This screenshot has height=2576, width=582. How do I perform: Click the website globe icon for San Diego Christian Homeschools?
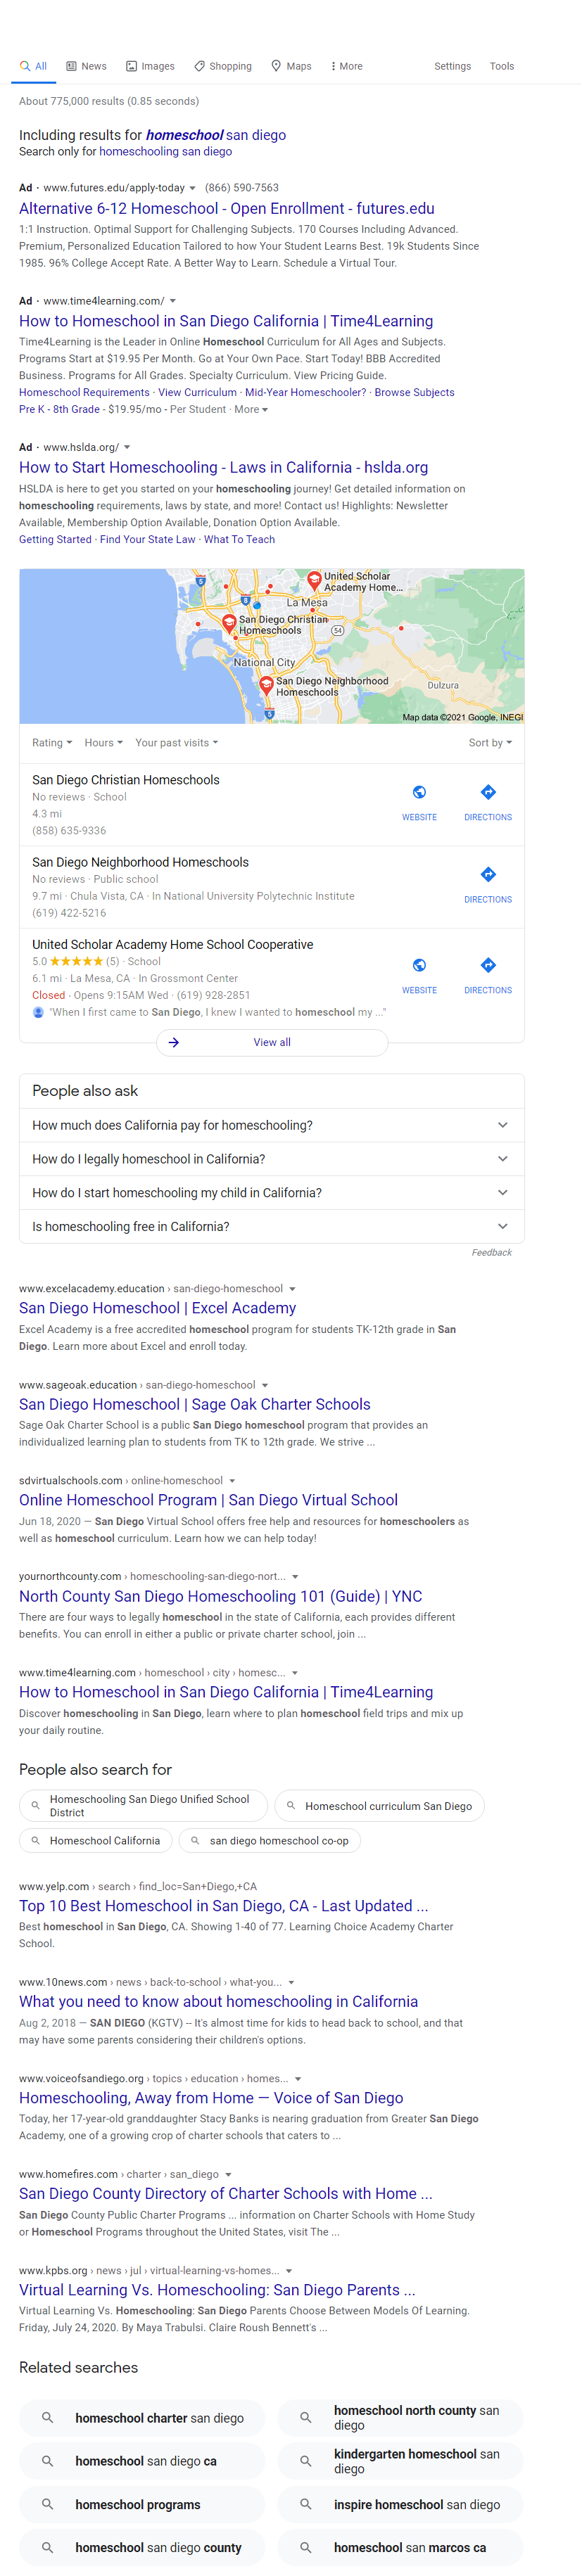tap(419, 792)
